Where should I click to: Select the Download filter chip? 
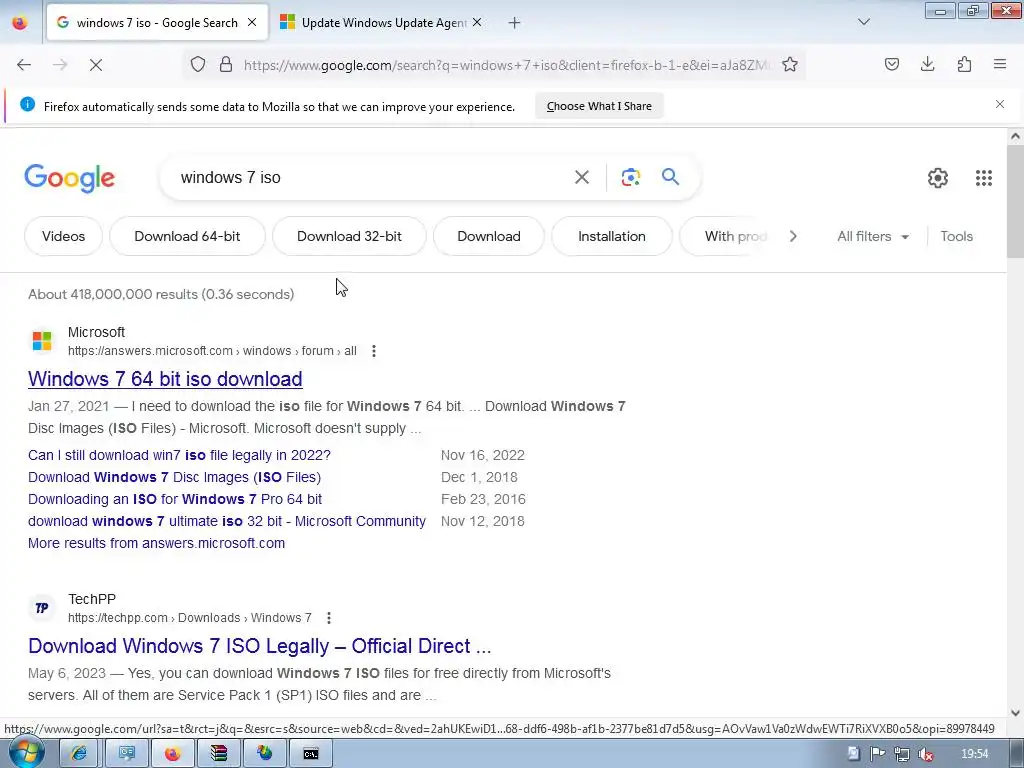coord(488,236)
